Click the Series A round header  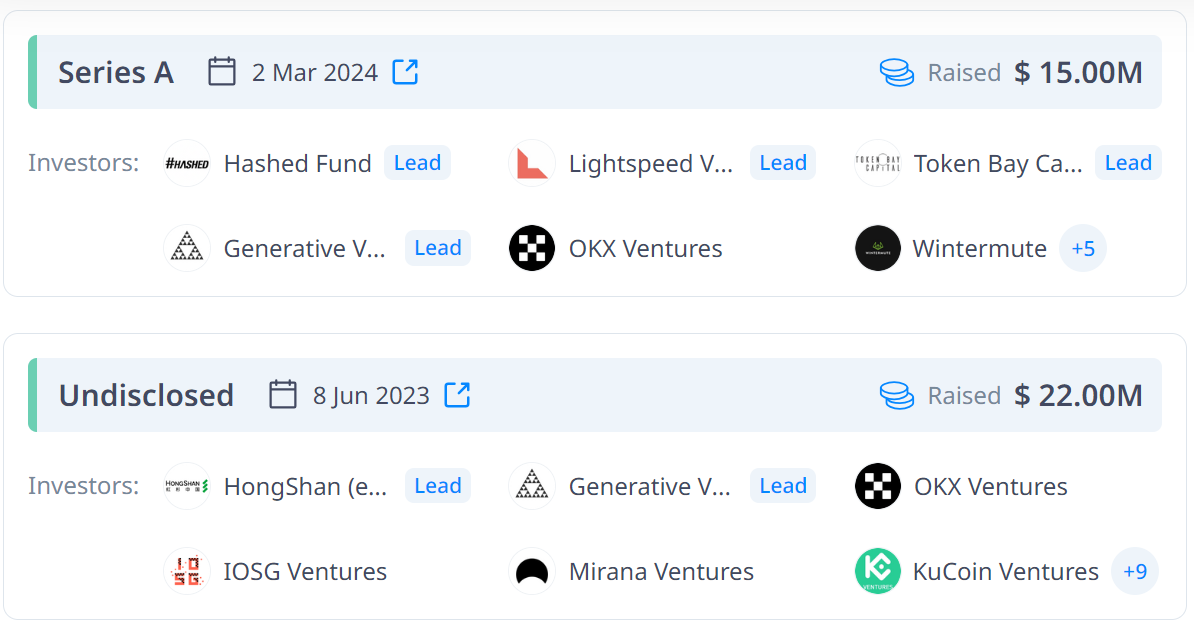pos(595,72)
